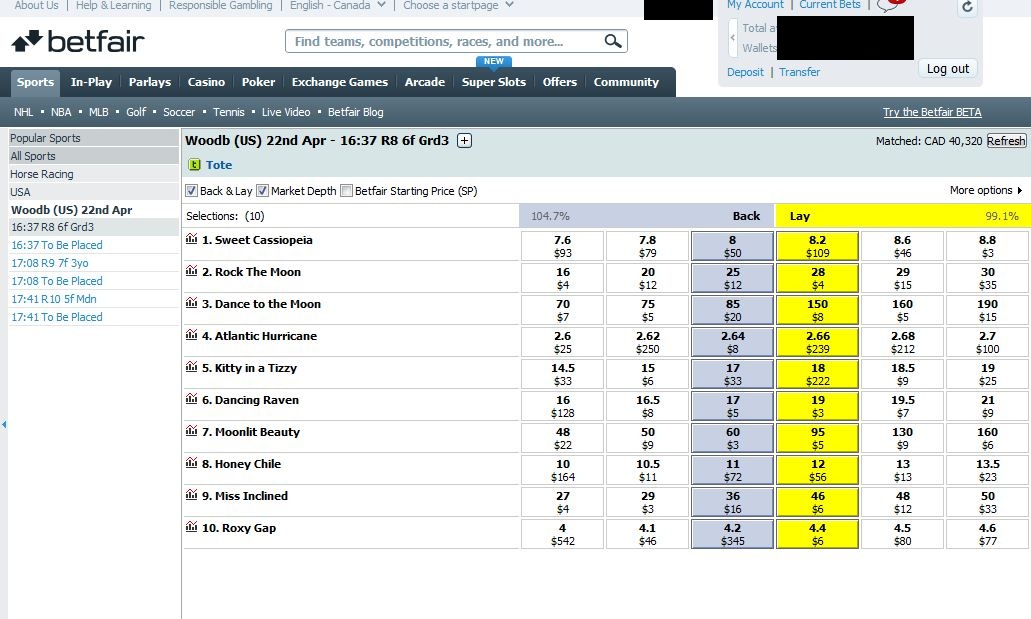This screenshot has height=619, width=1031.
Task: Collapse the left sidebar arrow
Action: pos(4,425)
